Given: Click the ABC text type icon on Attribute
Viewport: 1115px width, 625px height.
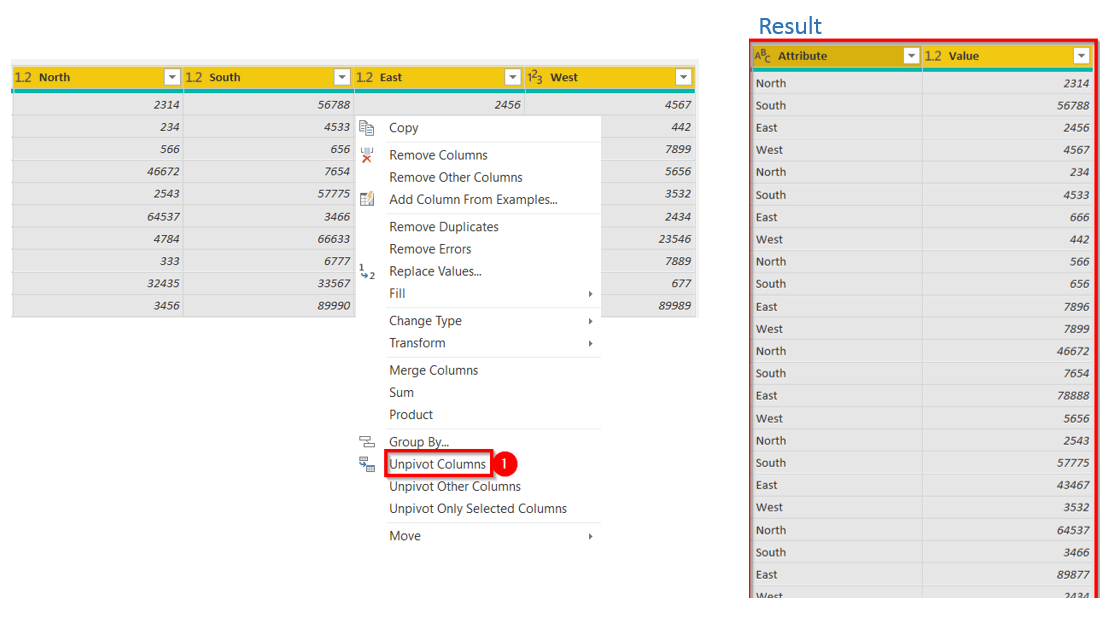Looking at the screenshot, I should (x=762, y=55).
